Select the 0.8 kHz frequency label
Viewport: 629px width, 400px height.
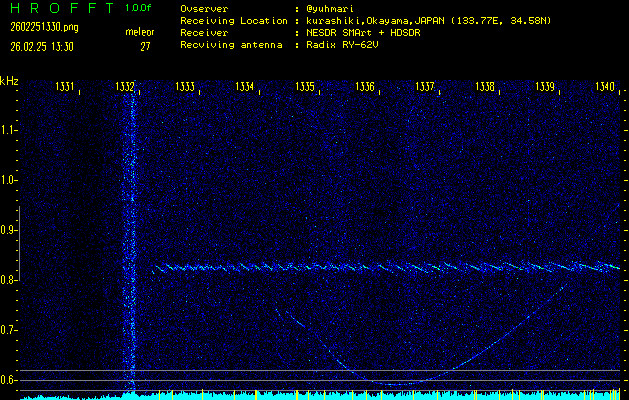tap(9, 280)
